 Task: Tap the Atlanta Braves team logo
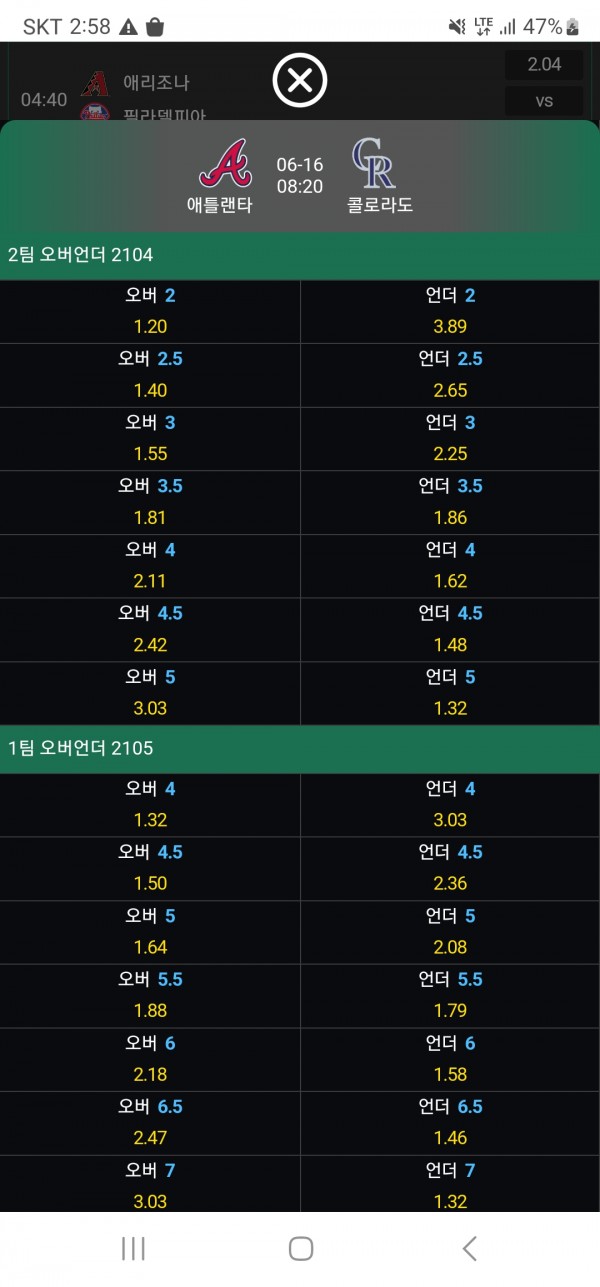pyautogui.click(x=223, y=164)
